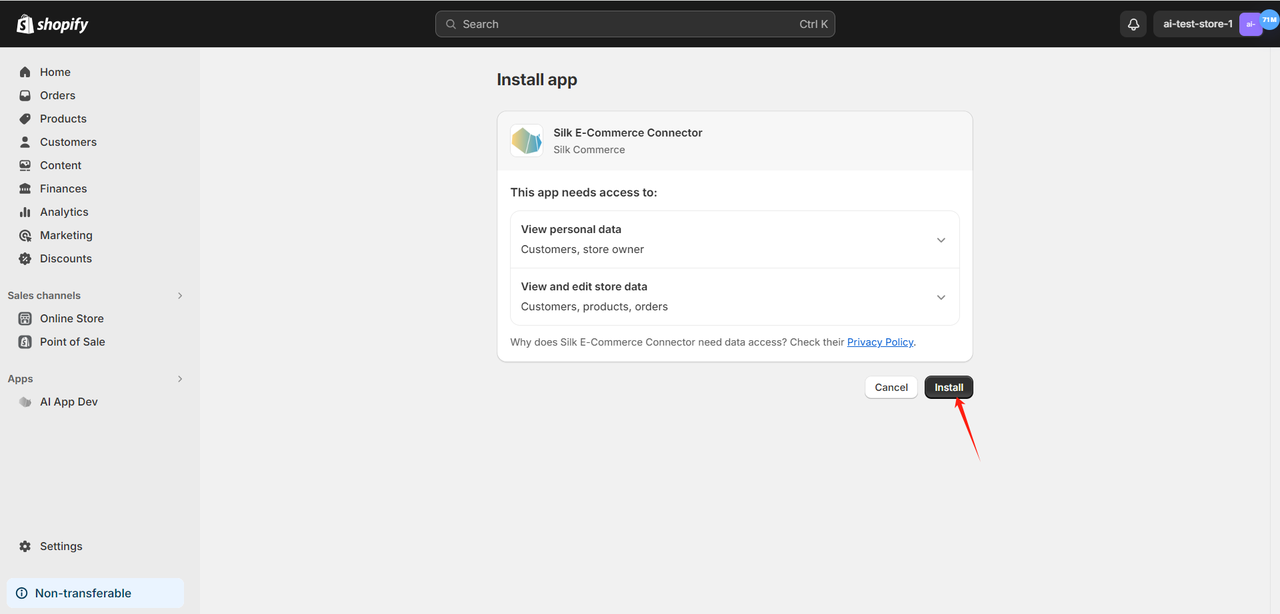Expand the Apps section chevron
This screenshot has width=1280, height=614.
pyautogui.click(x=180, y=379)
